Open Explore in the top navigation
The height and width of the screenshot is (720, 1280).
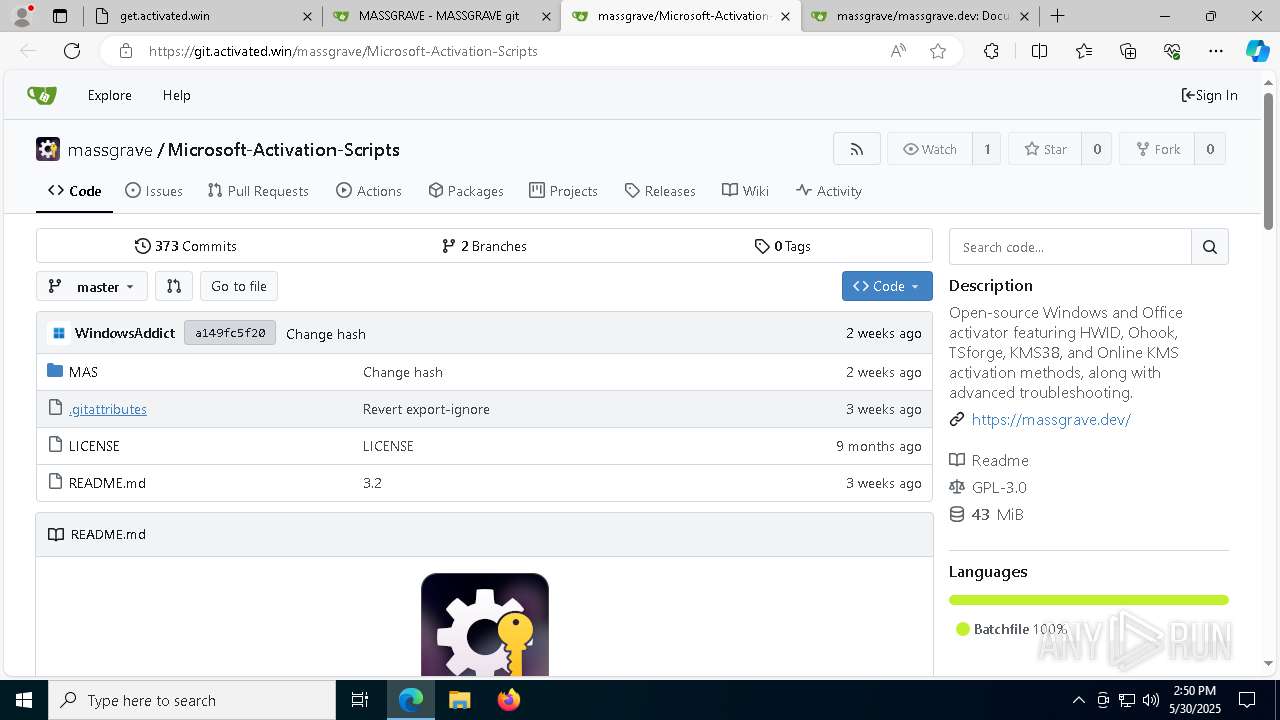pos(109,95)
